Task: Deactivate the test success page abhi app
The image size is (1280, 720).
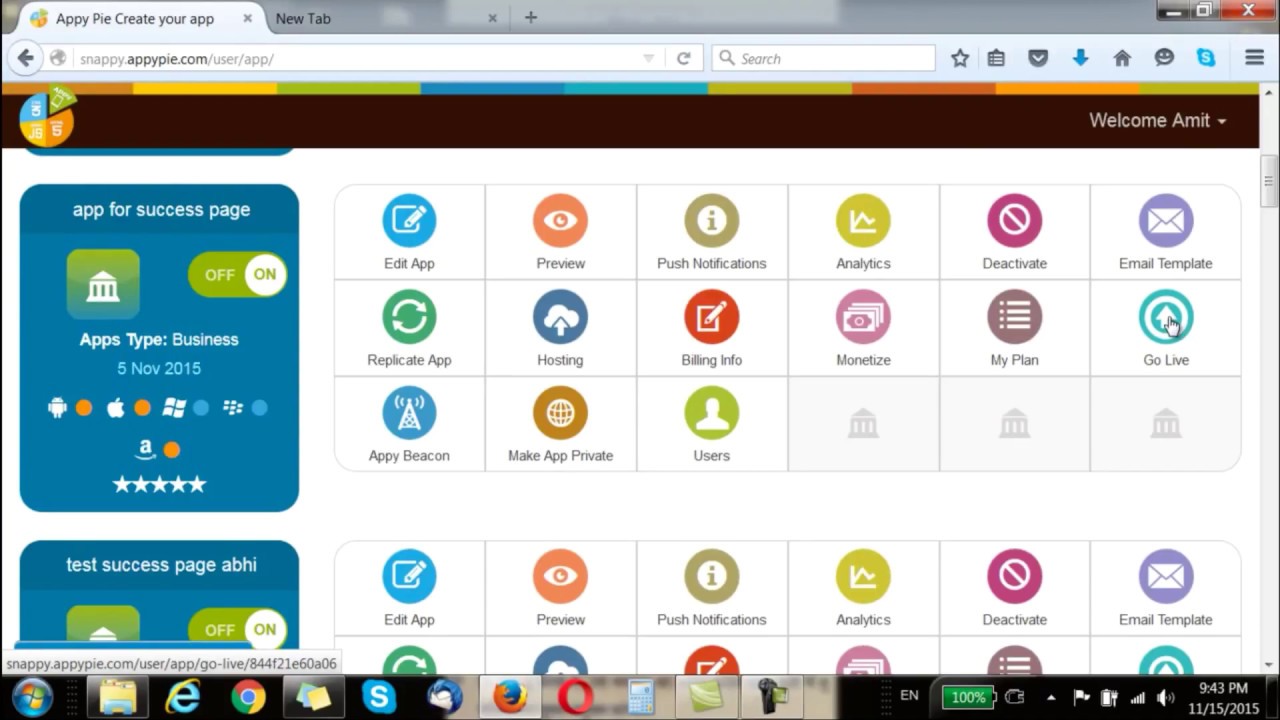Action: pyautogui.click(x=1014, y=588)
